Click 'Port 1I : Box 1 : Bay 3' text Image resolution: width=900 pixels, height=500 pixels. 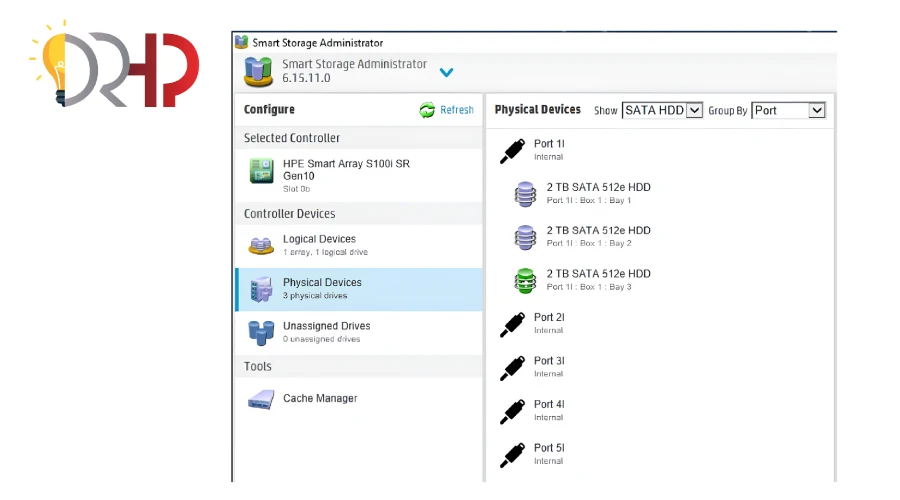coord(589,287)
